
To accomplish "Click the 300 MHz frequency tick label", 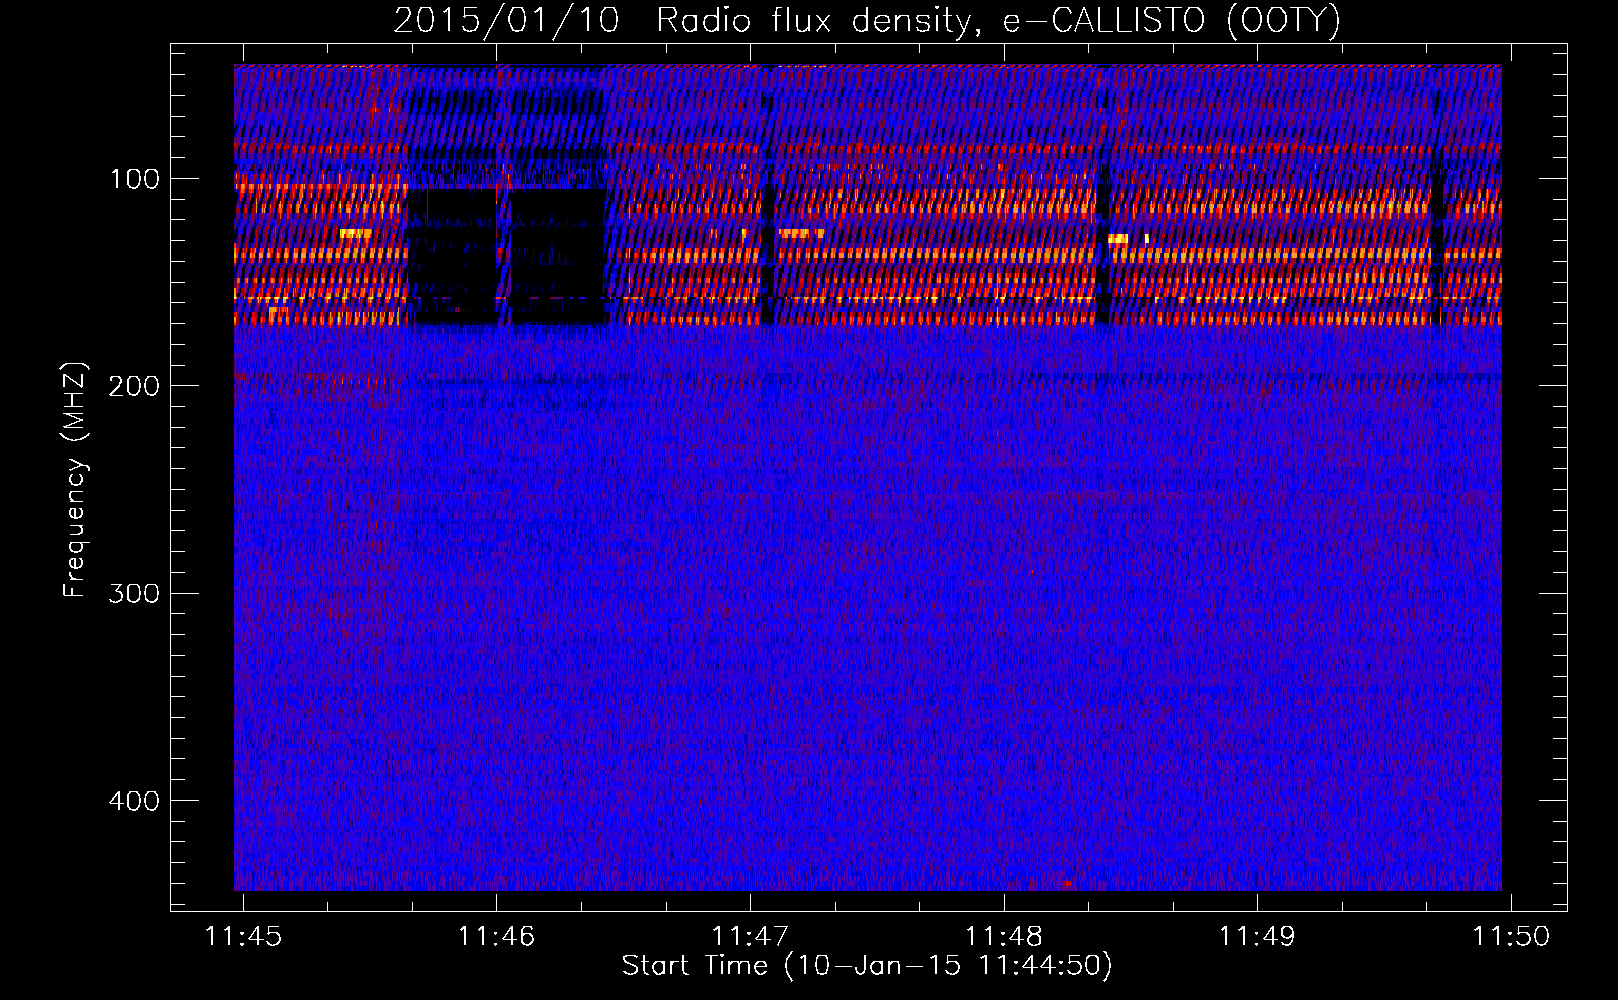I will 135,594.
